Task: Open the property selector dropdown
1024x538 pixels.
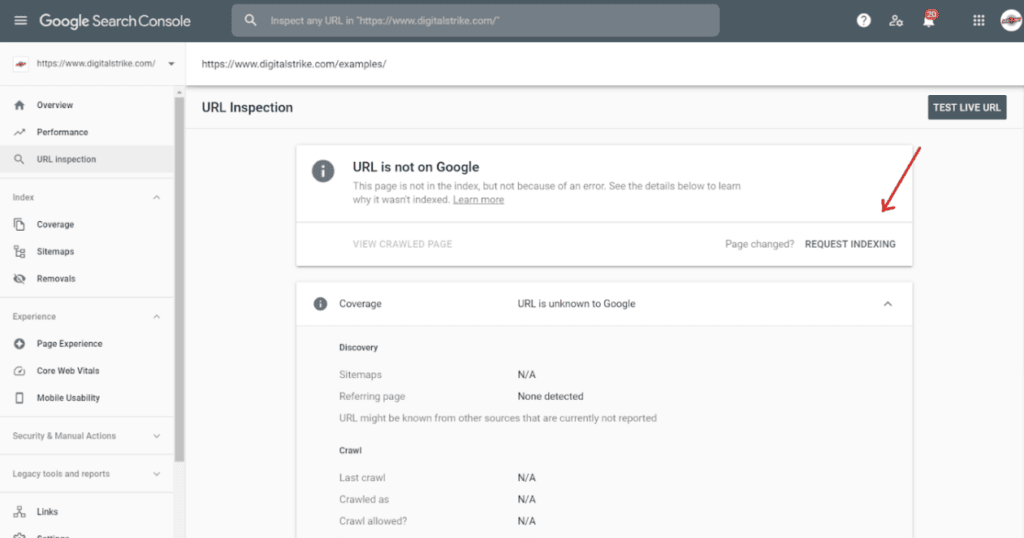Action: tap(171, 64)
